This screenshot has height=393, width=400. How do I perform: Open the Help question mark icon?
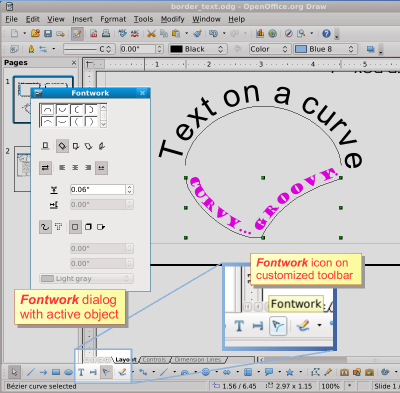pyautogui.click(x=326, y=33)
